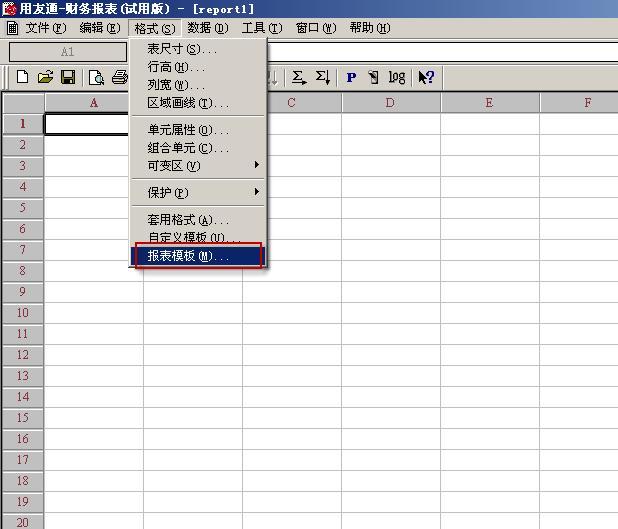Select row 15 header

[23, 418]
